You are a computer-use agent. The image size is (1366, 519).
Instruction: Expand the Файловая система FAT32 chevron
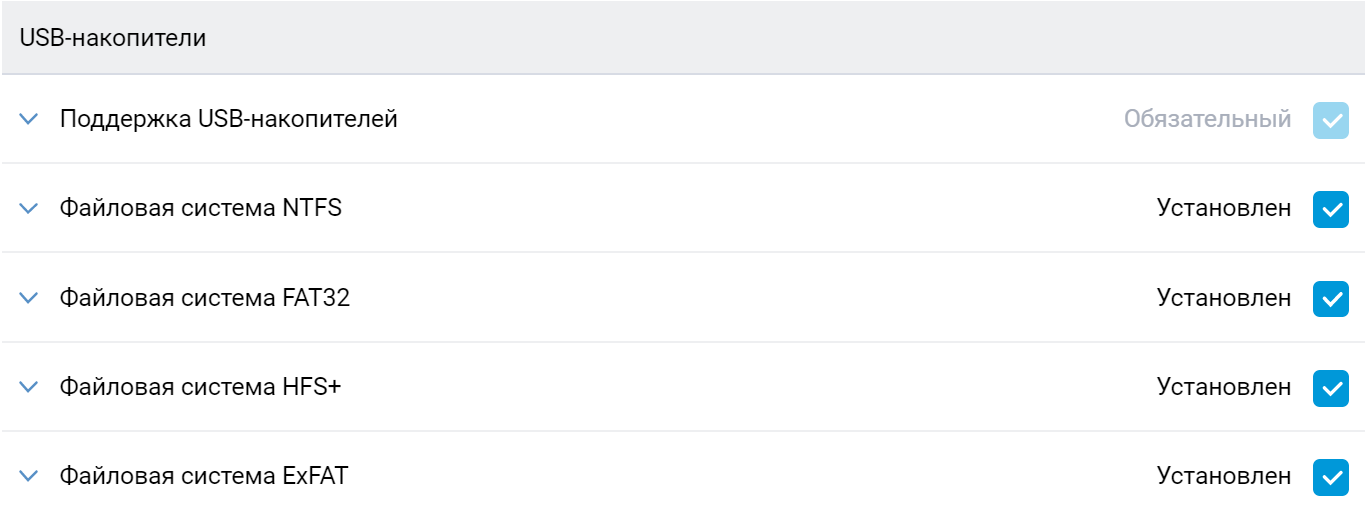[29, 298]
